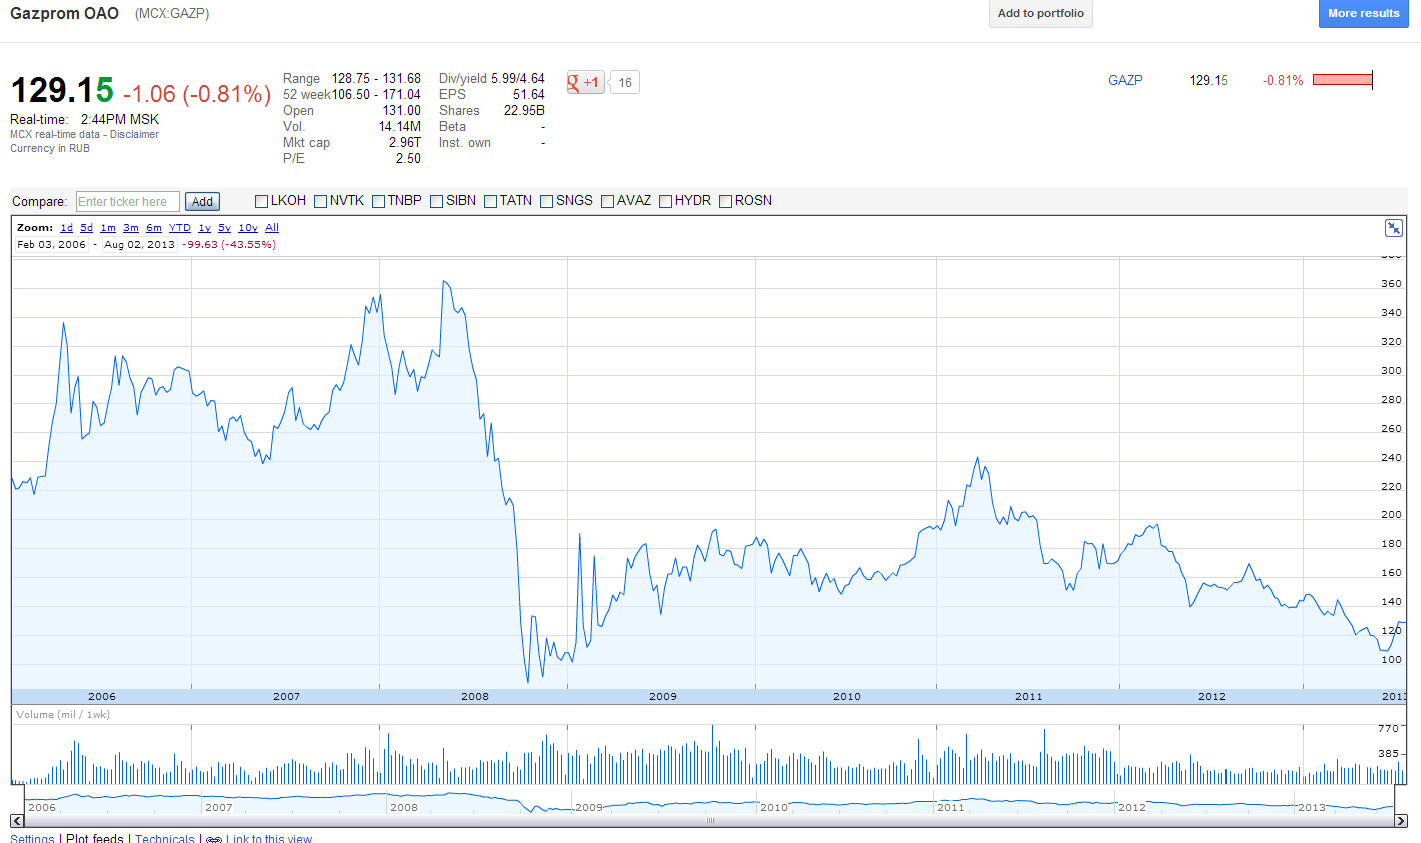The height and width of the screenshot is (843, 1421).
Task: Select the 3m zoom range
Action: tap(131, 228)
